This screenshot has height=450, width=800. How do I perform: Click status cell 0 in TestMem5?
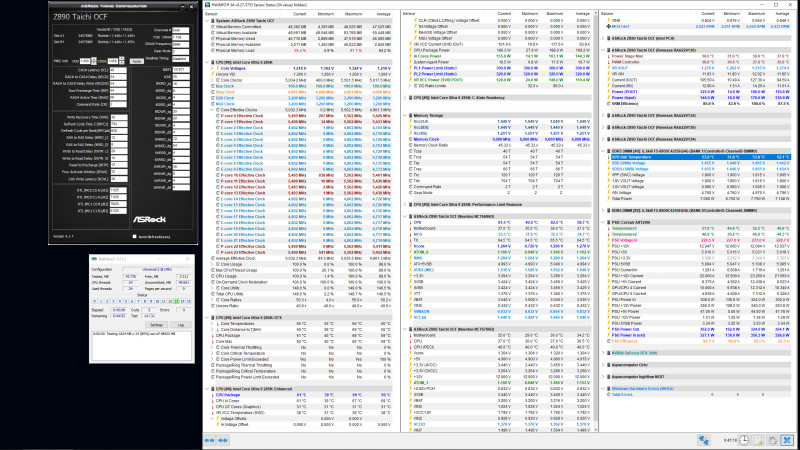click(94, 302)
